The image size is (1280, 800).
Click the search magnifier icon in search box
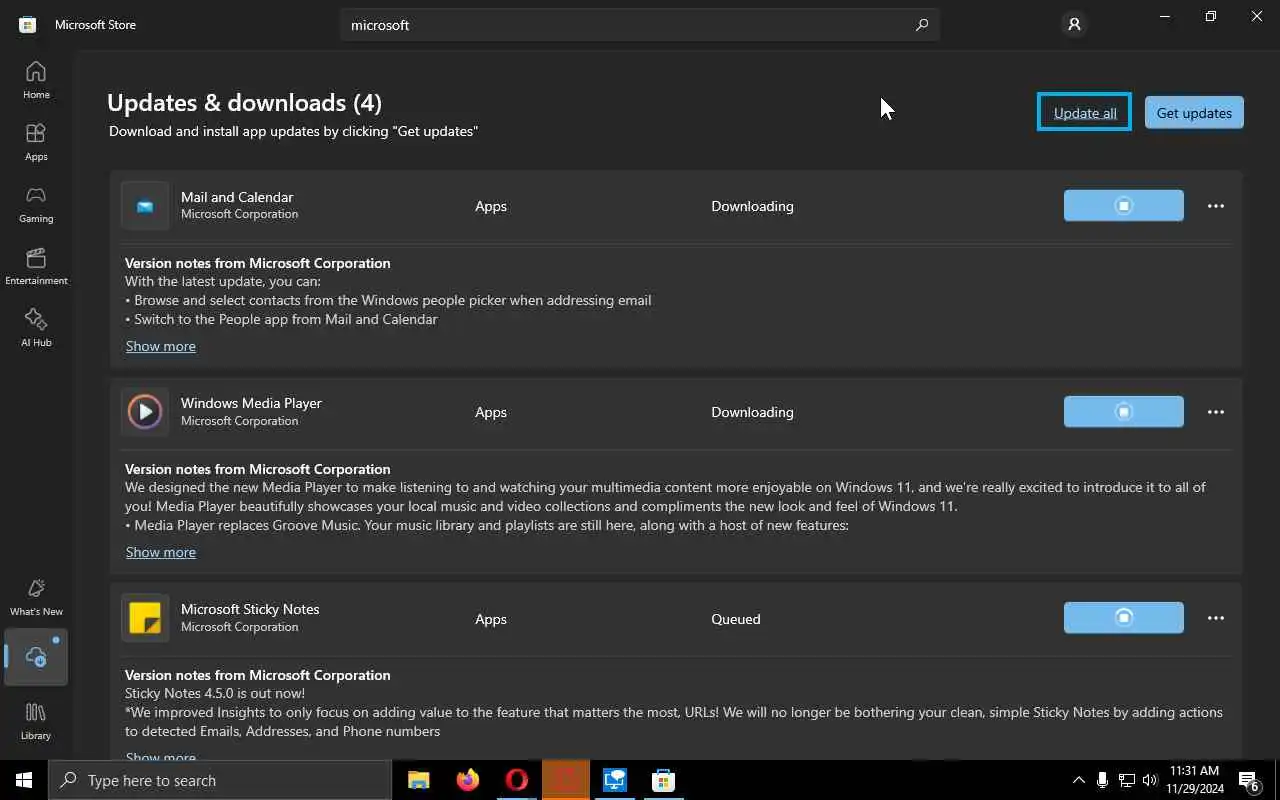922,25
